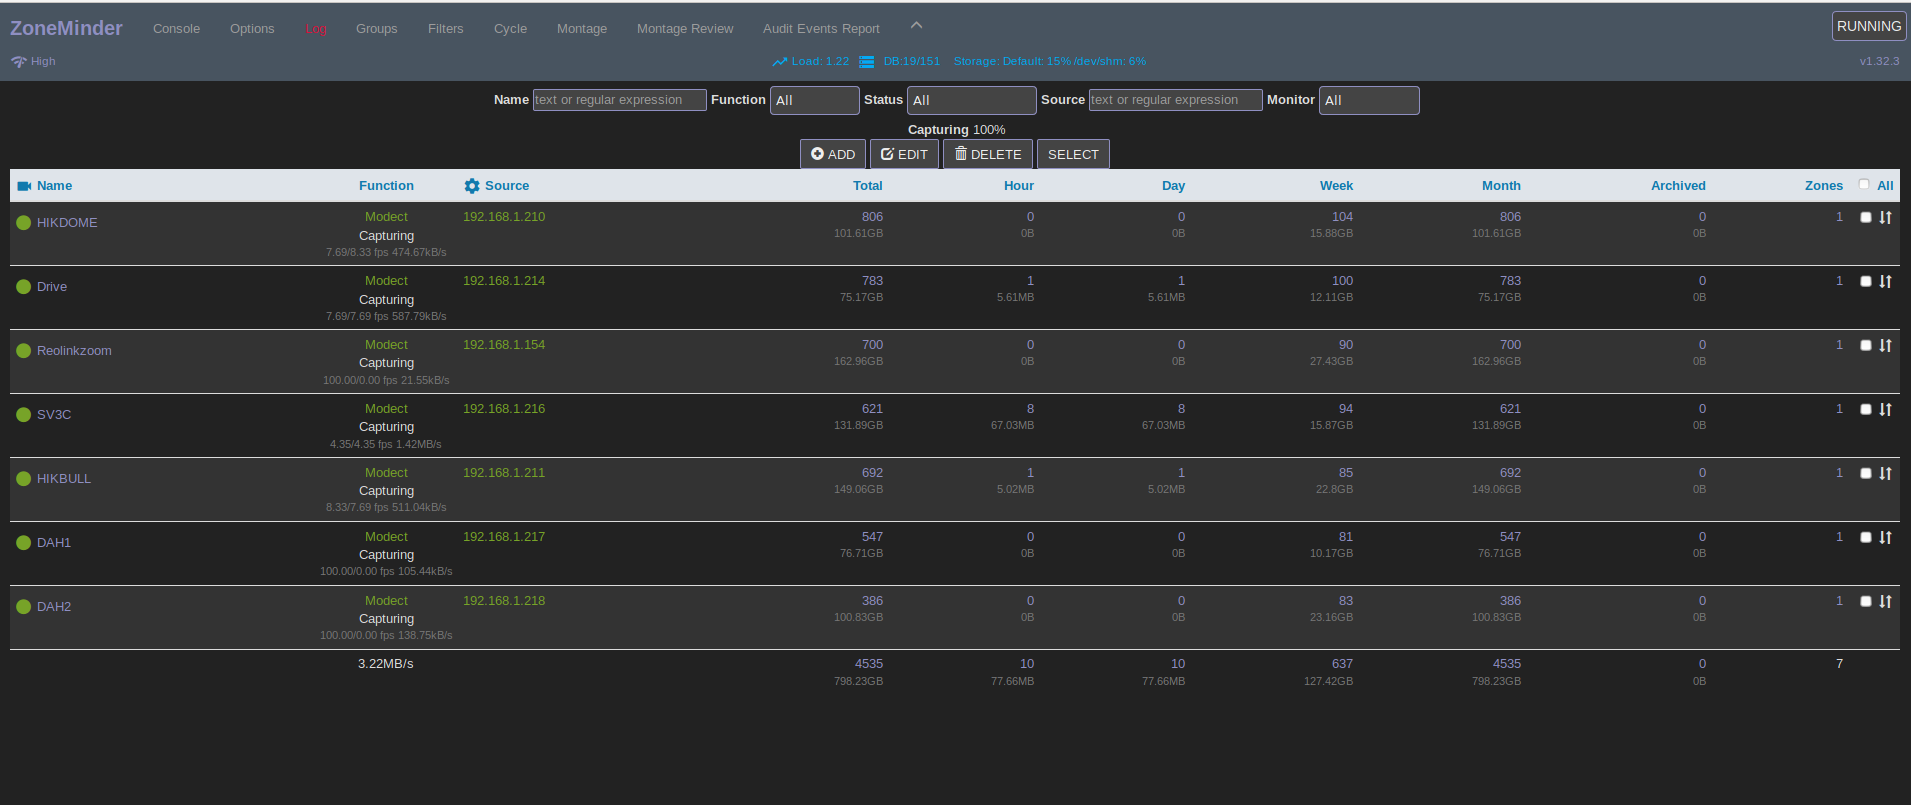Click the gear icon beside Source header
The width and height of the screenshot is (1911, 805).
tap(472, 186)
